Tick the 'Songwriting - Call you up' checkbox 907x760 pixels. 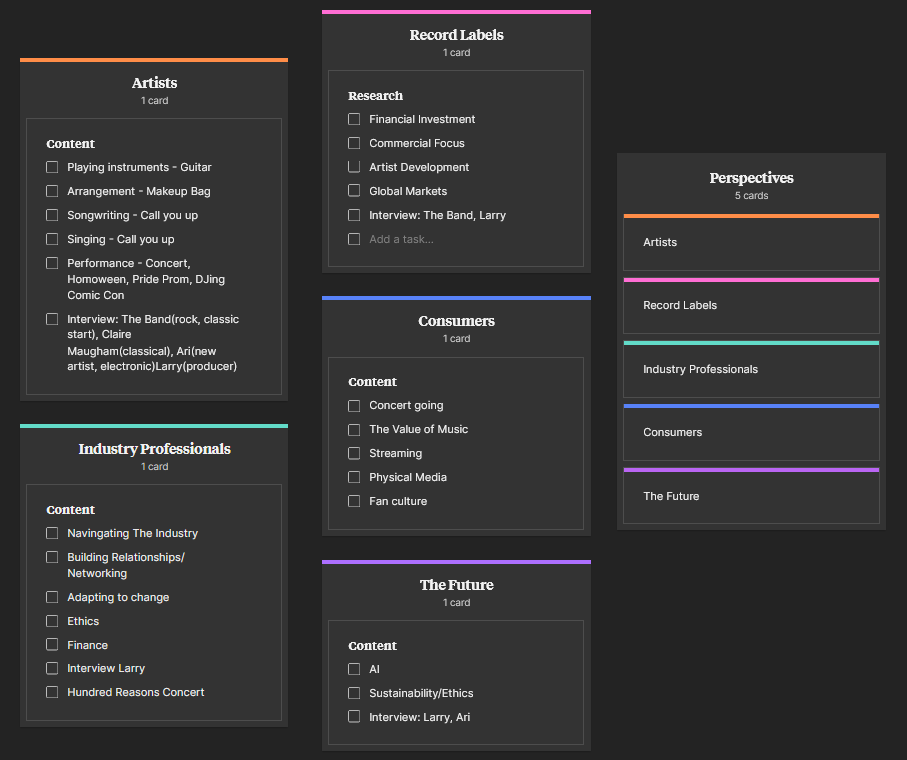tap(52, 215)
